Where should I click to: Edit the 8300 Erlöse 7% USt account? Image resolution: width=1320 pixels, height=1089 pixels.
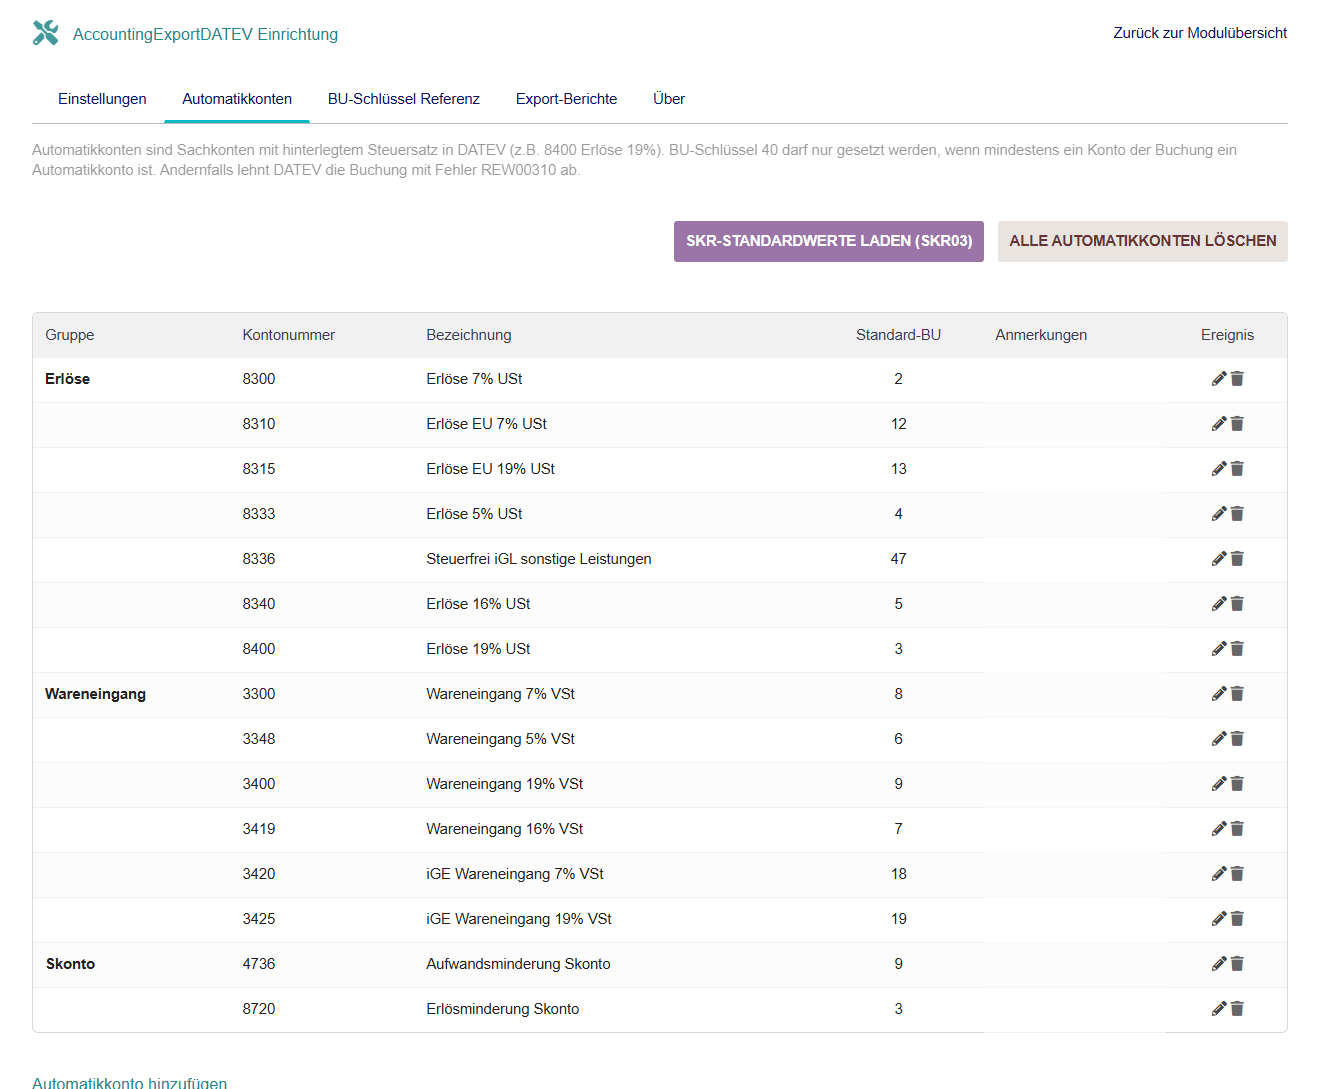click(x=1218, y=379)
